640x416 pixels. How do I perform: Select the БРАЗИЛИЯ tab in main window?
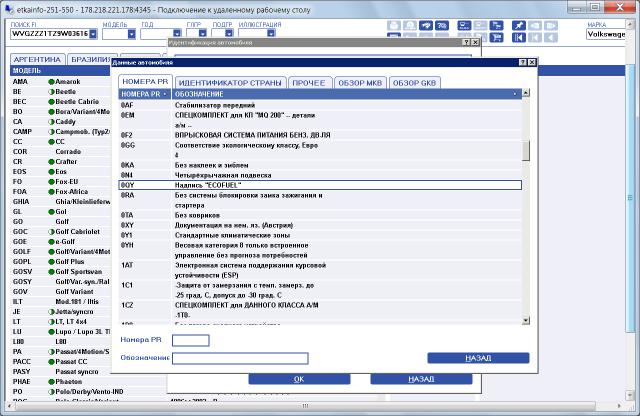coord(91,60)
